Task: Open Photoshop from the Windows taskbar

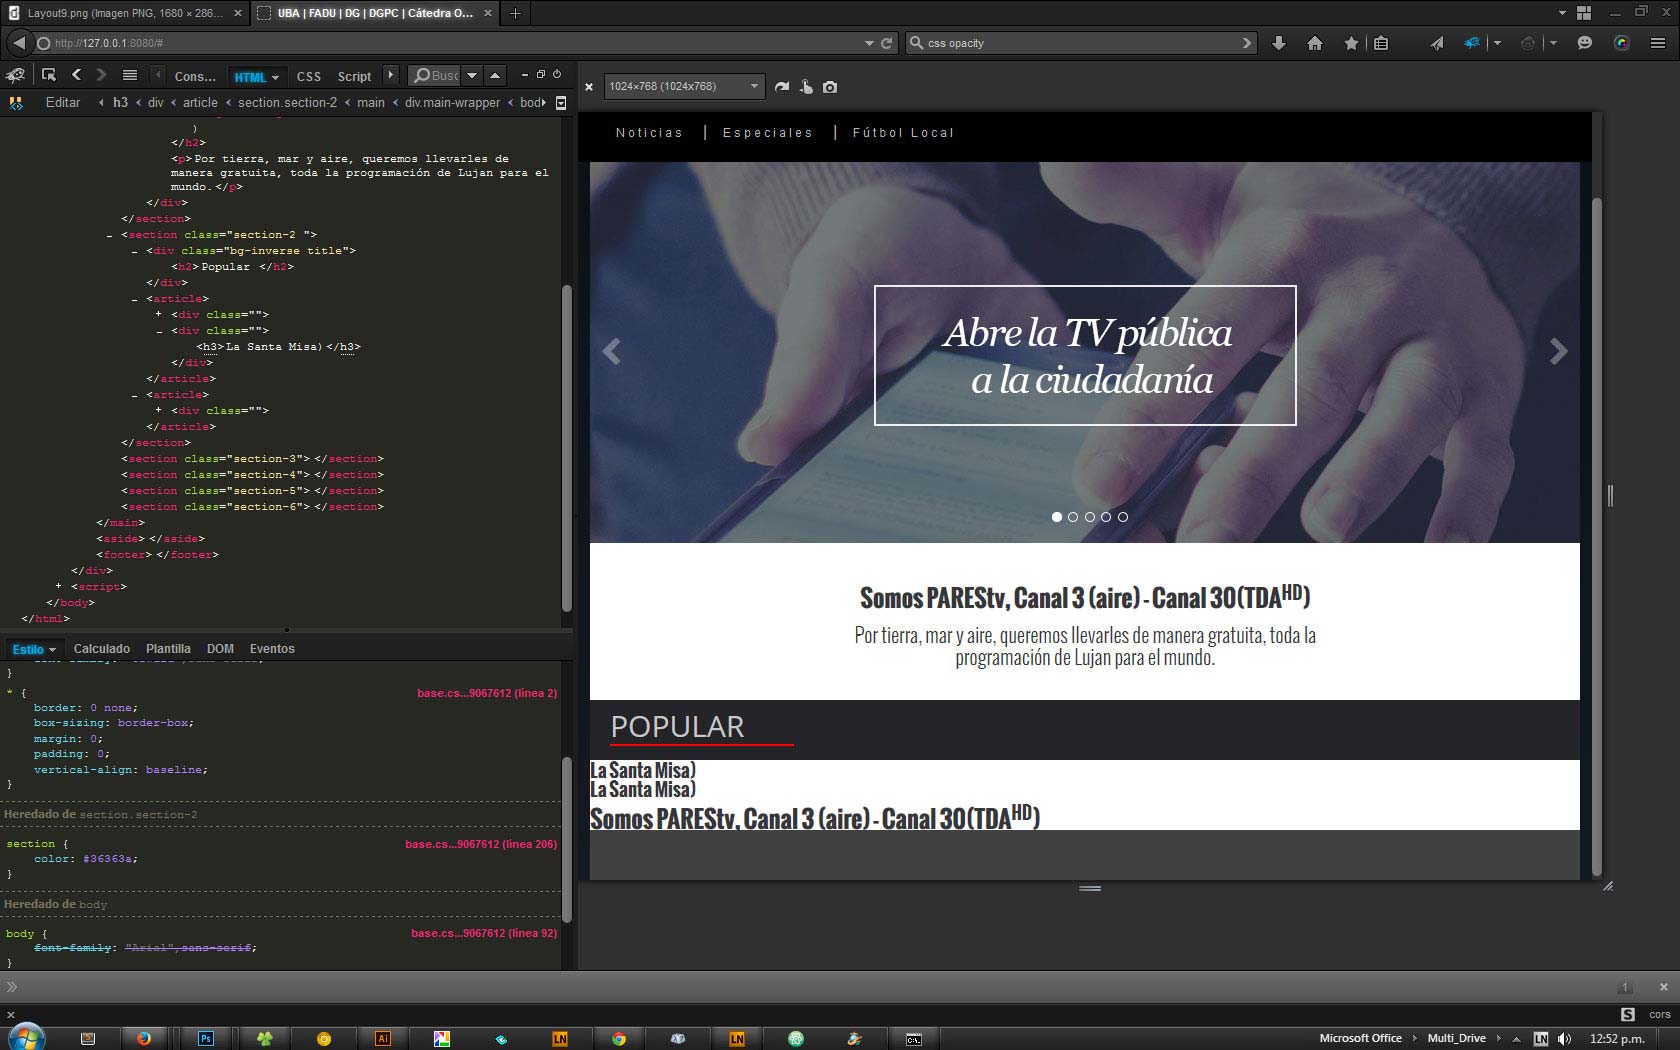Action: pos(205,1038)
